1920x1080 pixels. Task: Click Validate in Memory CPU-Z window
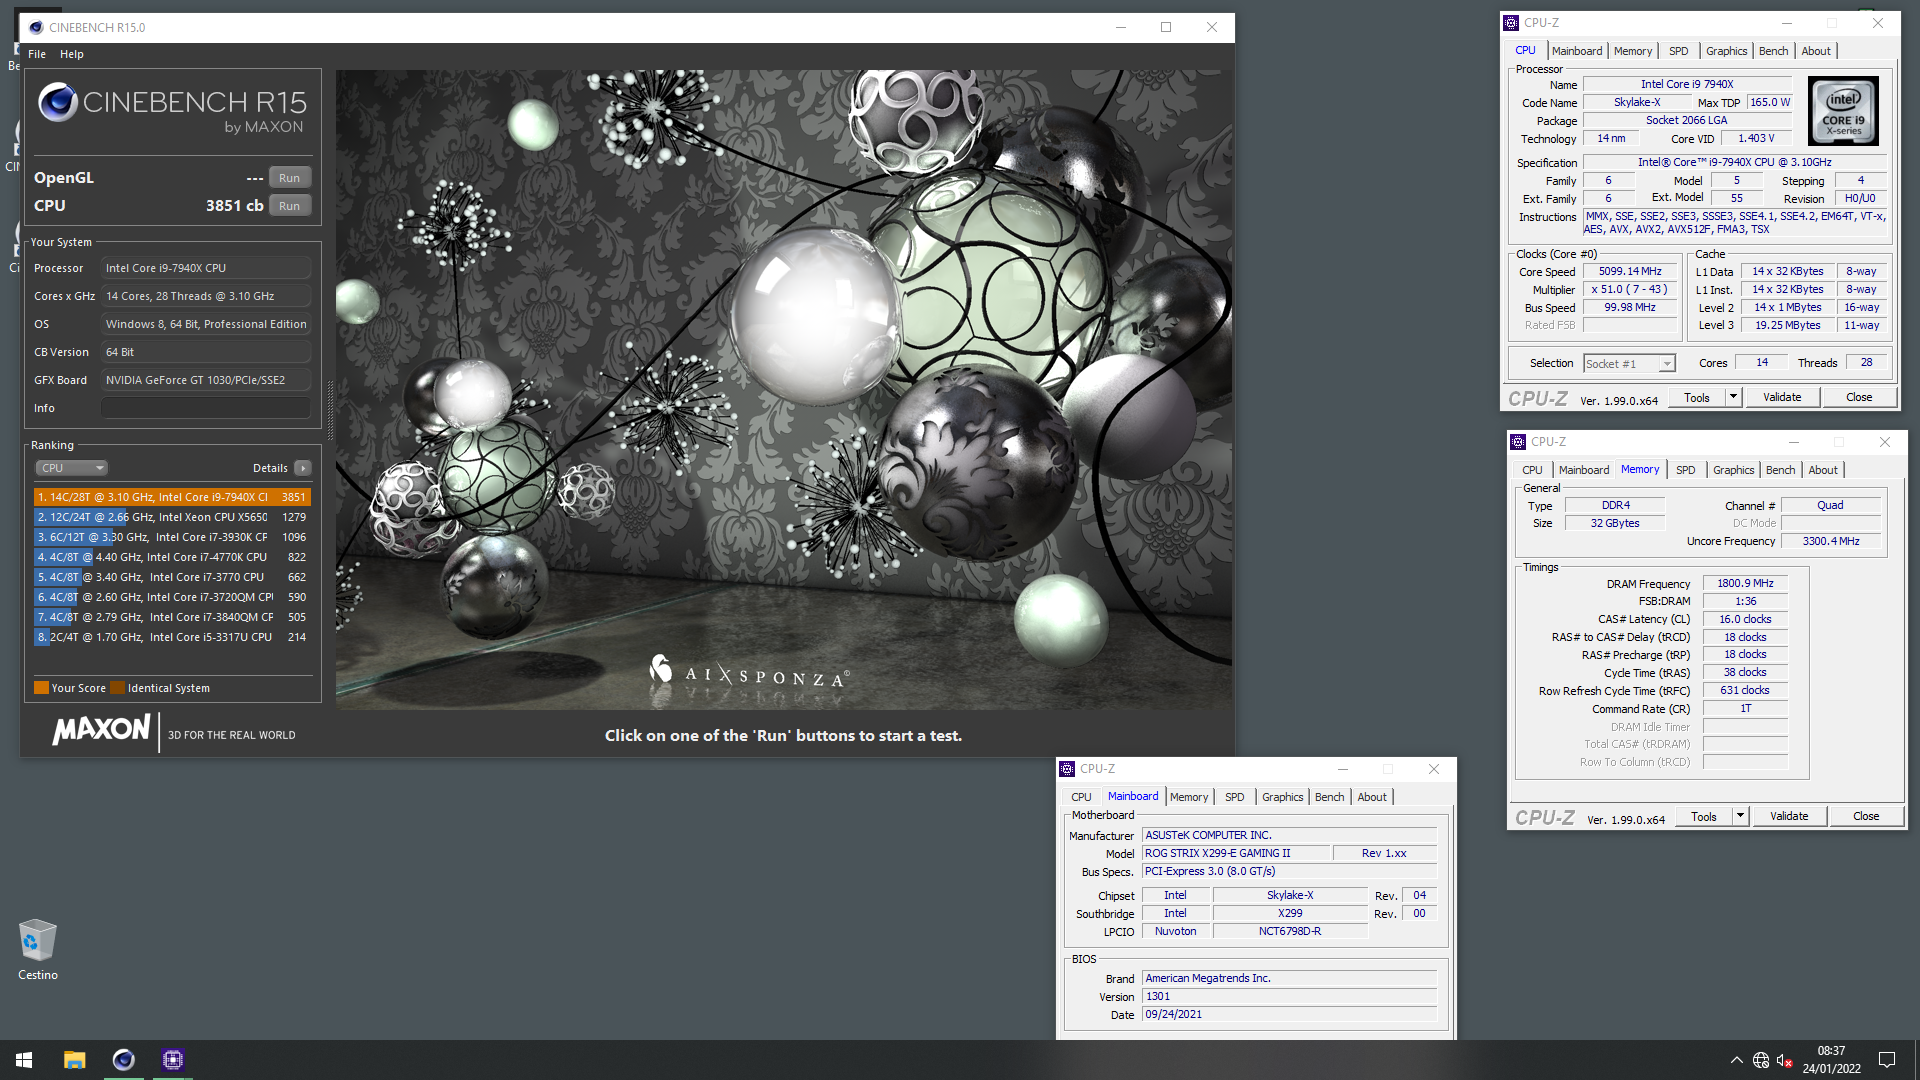tap(1789, 817)
